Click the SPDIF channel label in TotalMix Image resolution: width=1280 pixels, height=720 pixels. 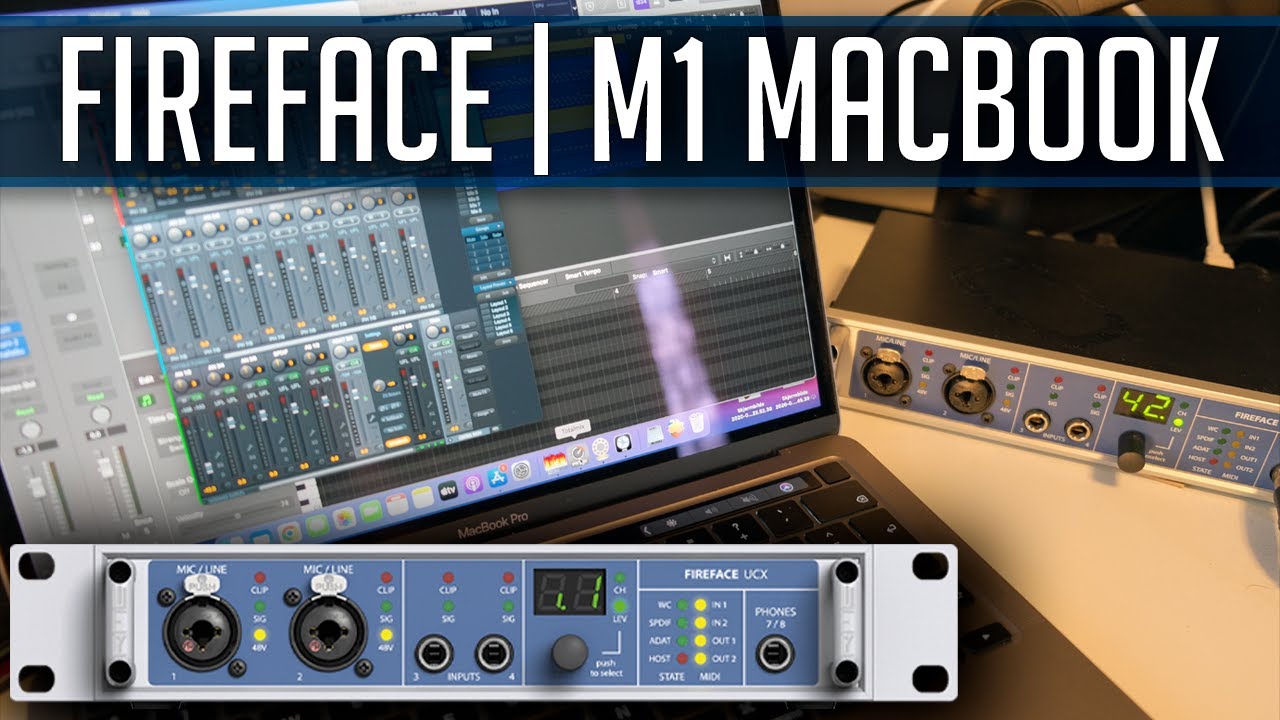(x=278, y=353)
